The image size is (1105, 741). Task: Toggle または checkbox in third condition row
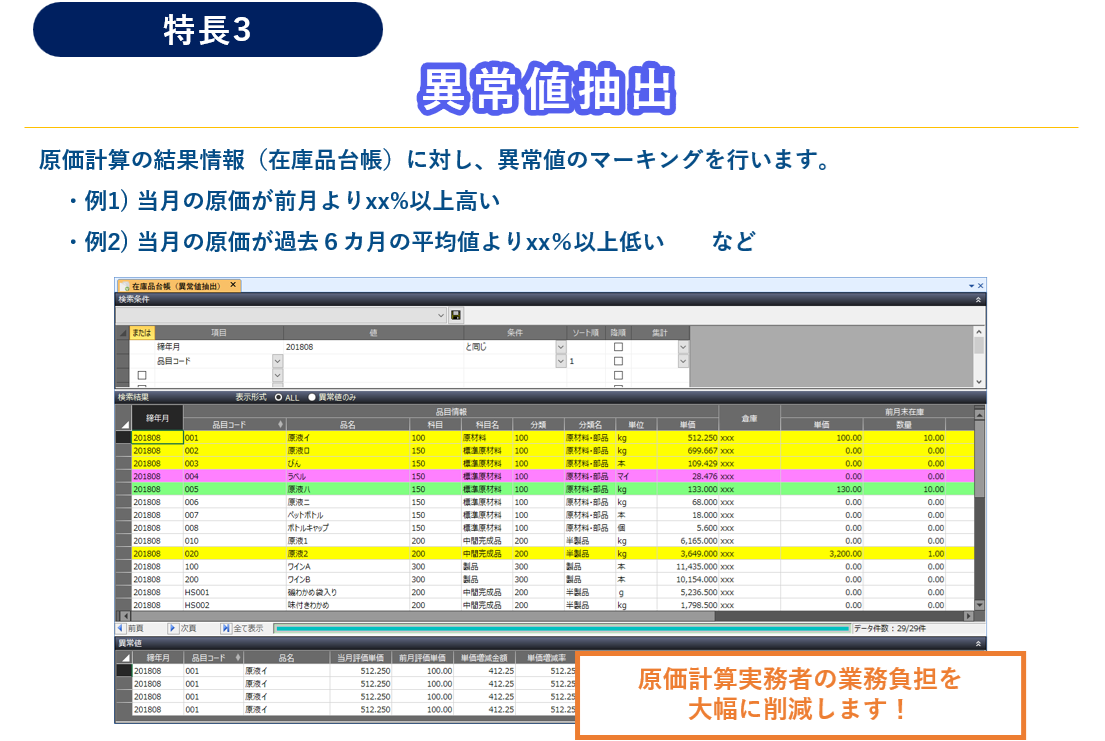tap(142, 375)
